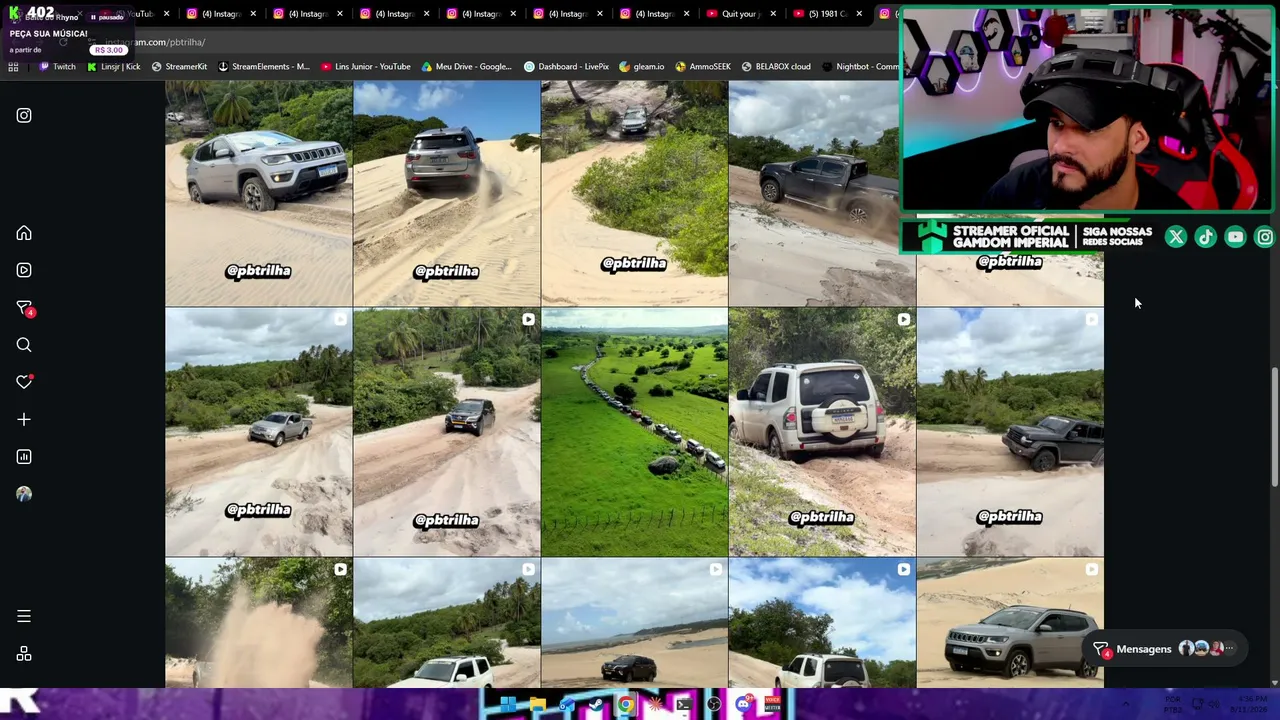This screenshot has width=1280, height=720.
Task: Open the StreamElements bookmark
Action: coord(264,67)
